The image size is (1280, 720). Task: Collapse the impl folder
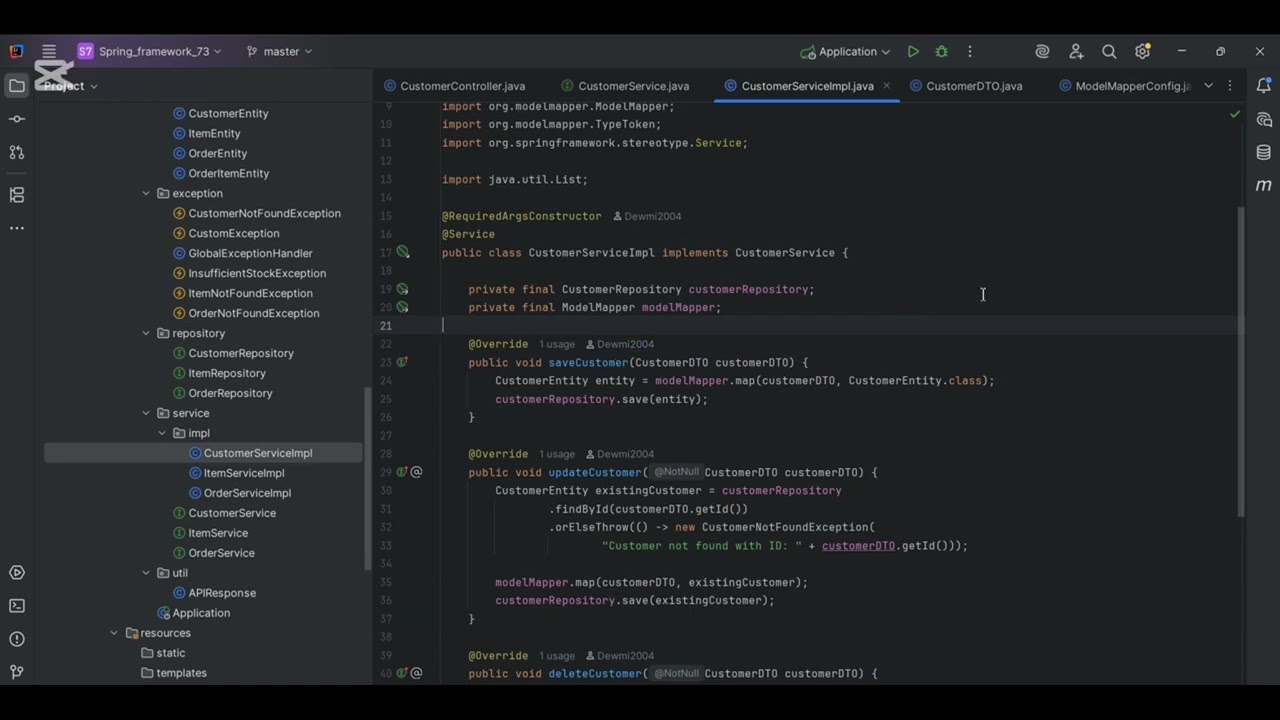(x=162, y=433)
